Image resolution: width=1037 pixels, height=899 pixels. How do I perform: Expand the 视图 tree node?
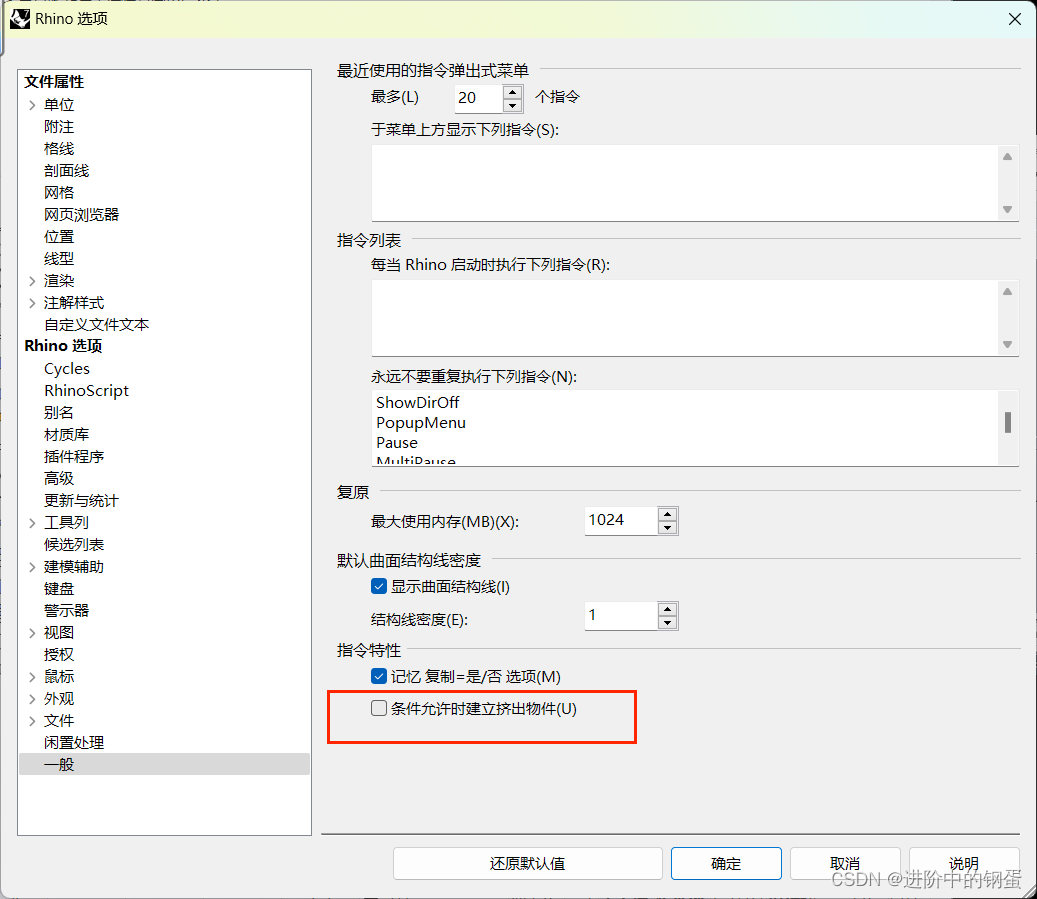32,633
